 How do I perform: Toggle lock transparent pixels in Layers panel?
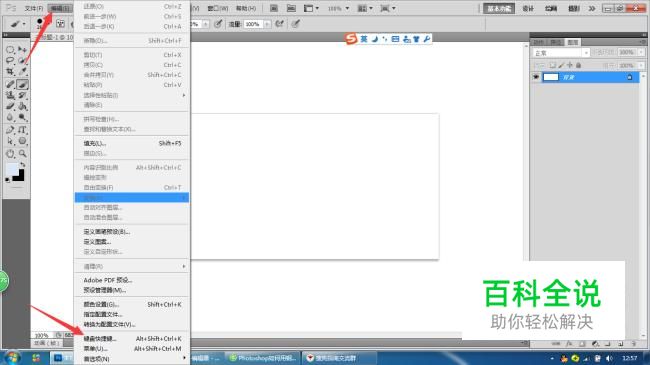point(553,66)
